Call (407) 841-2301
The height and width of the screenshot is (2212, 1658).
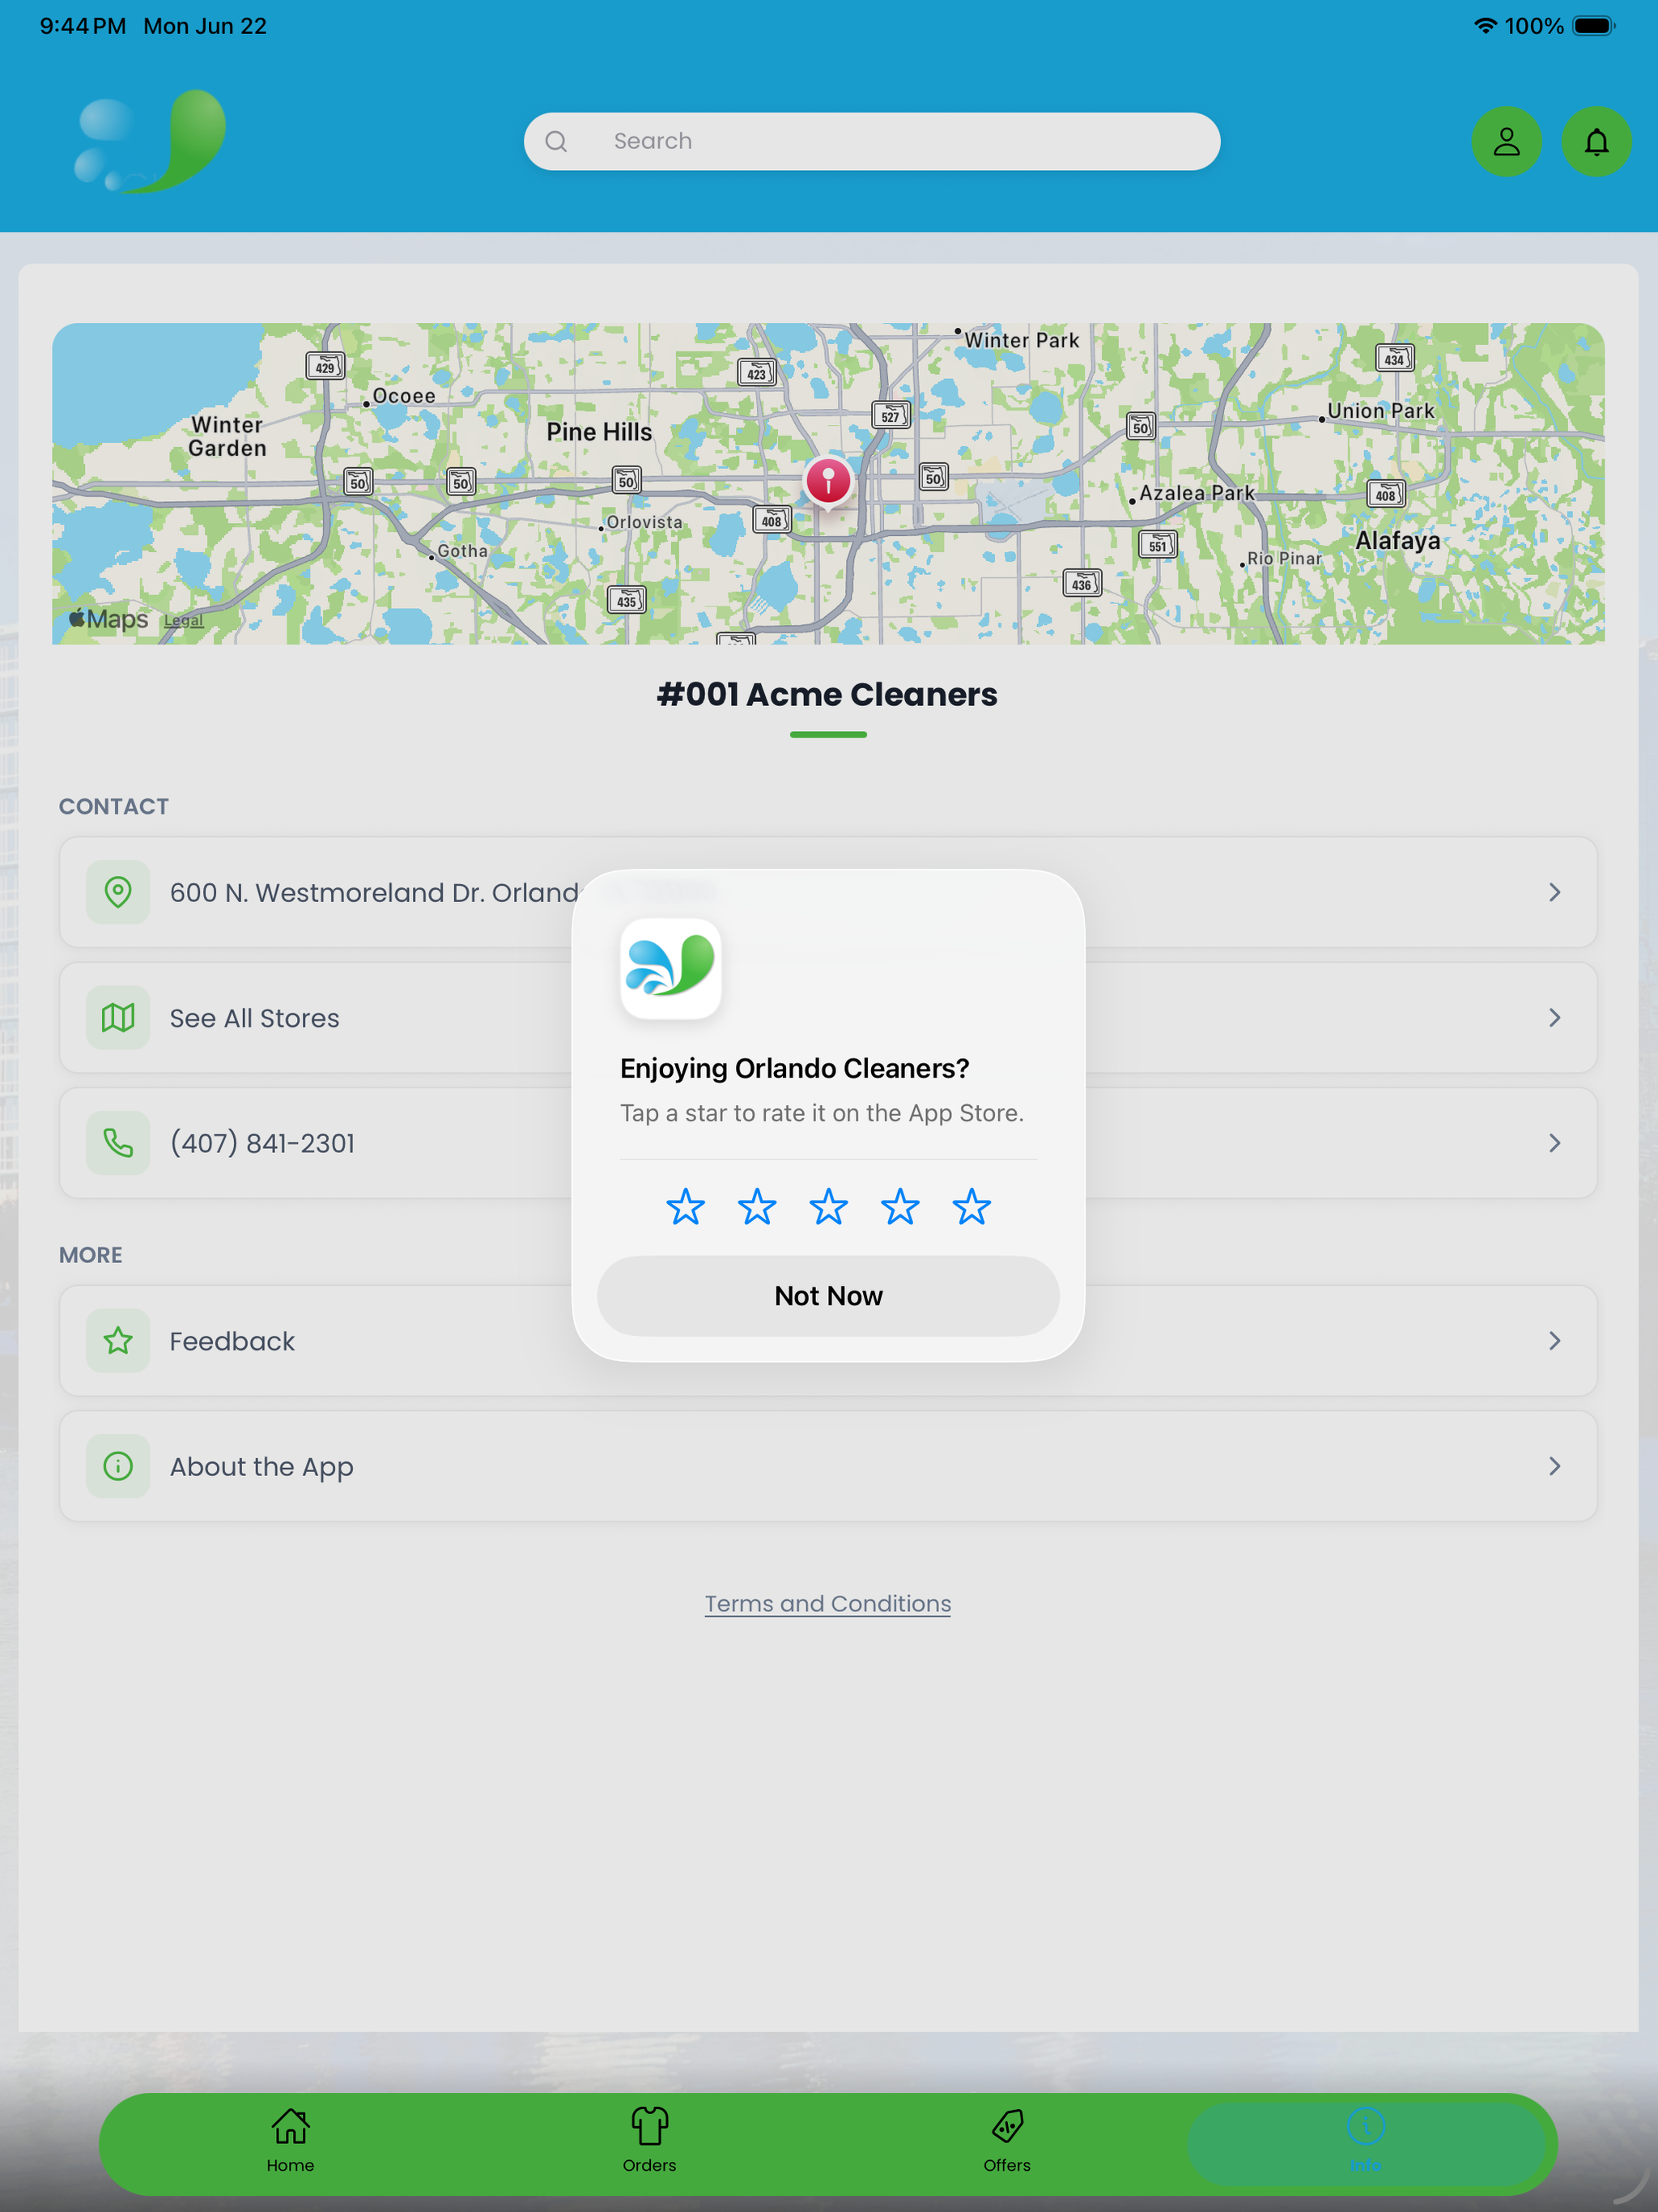pyautogui.click(x=828, y=1143)
